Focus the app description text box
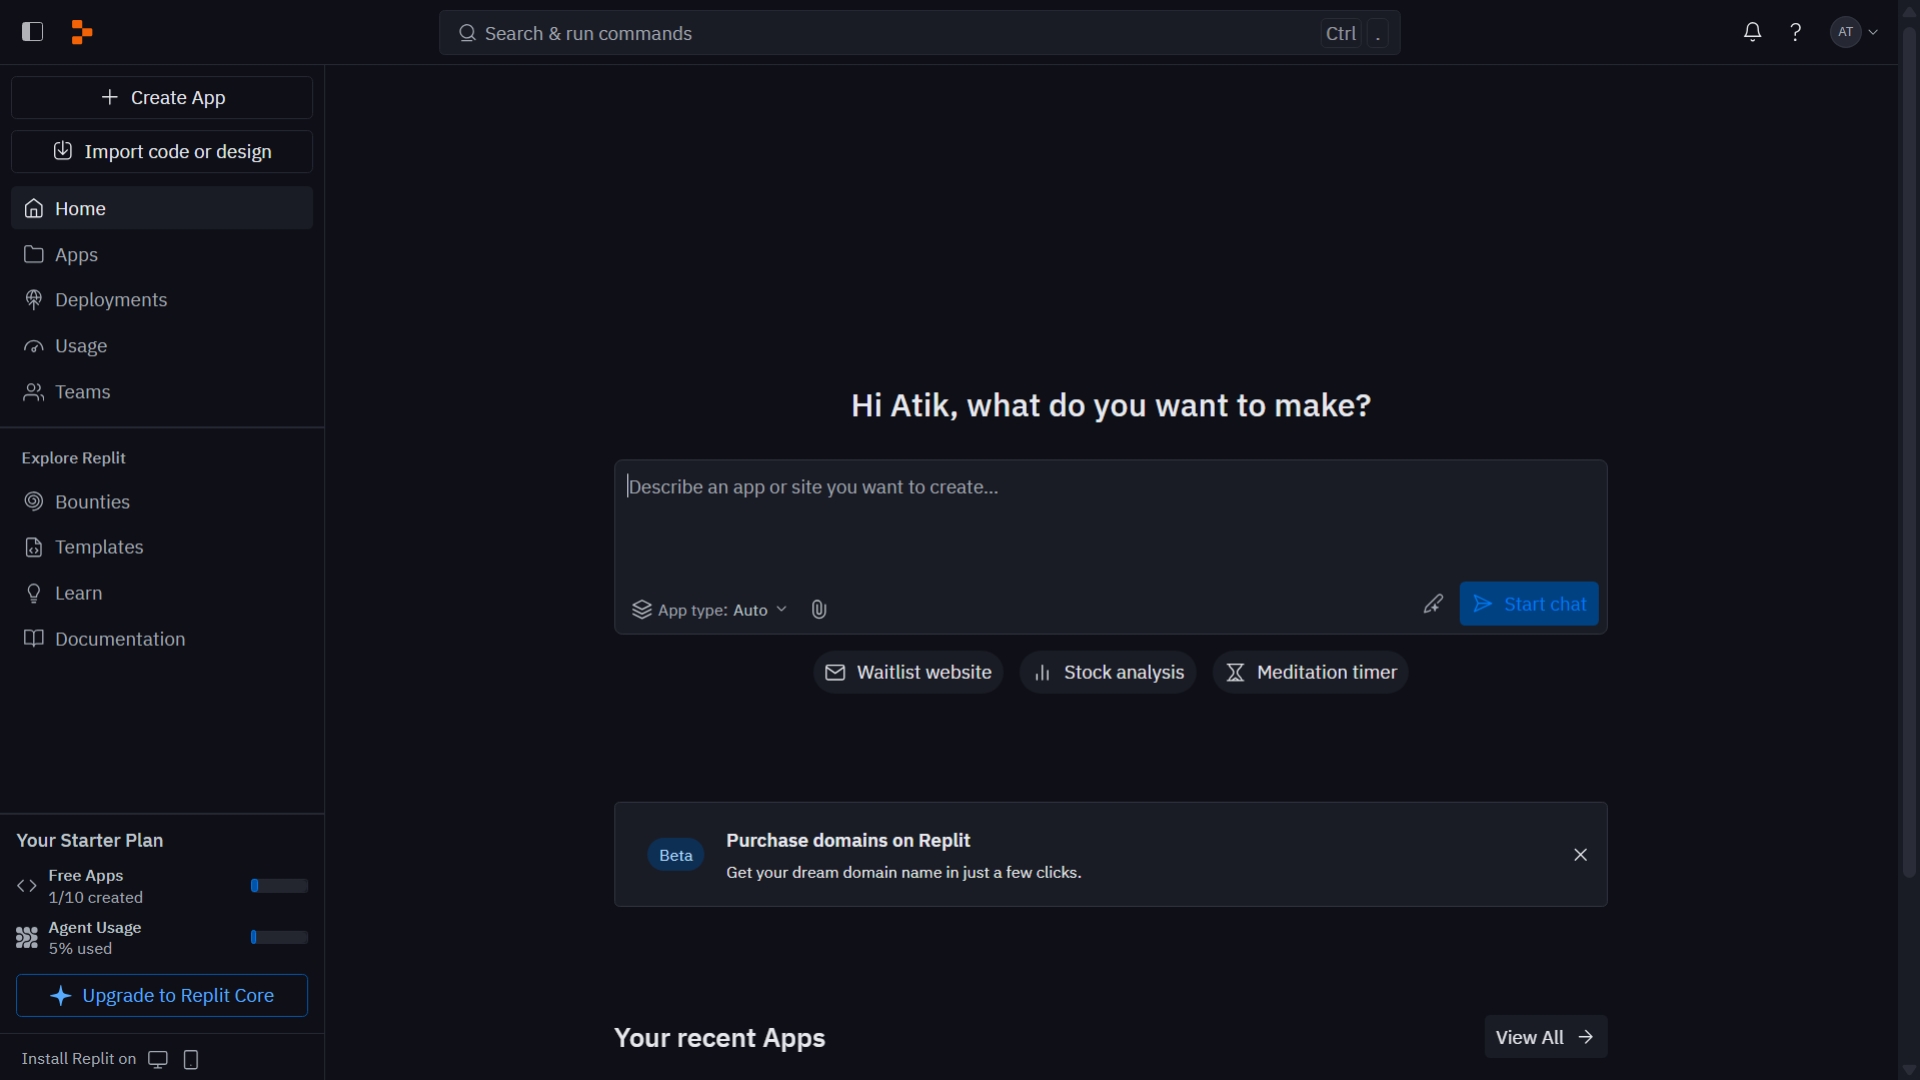The image size is (1920, 1080). [1110, 520]
